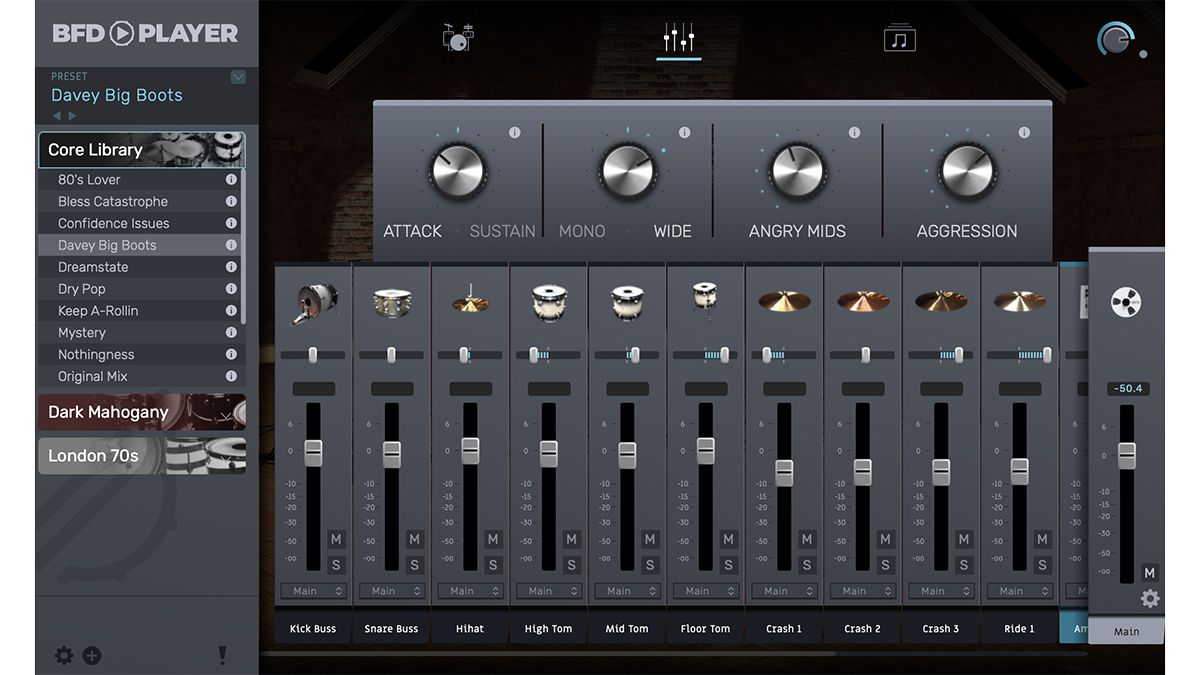Click the exclamation warning icon
This screenshot has height=675, width=1200.
pos(222,656)
